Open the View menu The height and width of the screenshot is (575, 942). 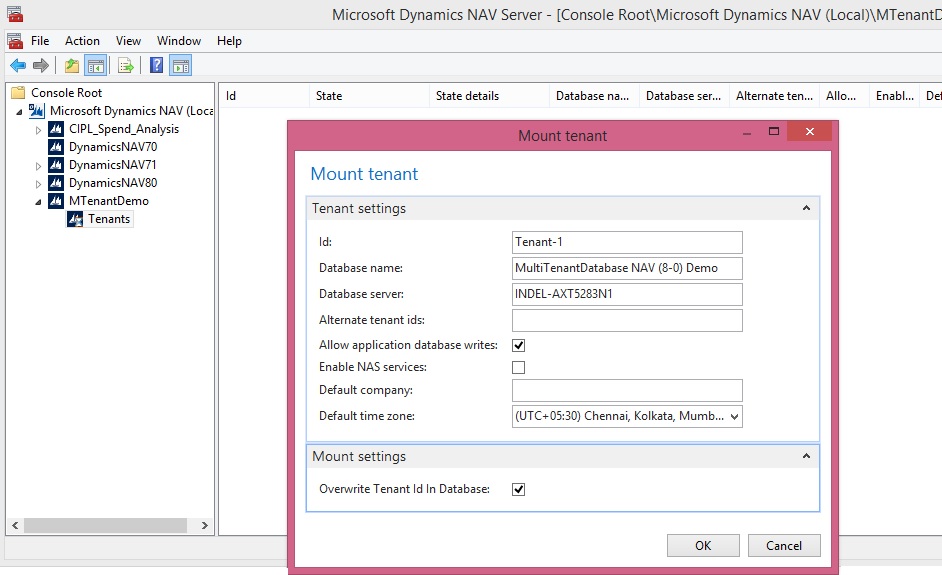click(x=128, y=41)
